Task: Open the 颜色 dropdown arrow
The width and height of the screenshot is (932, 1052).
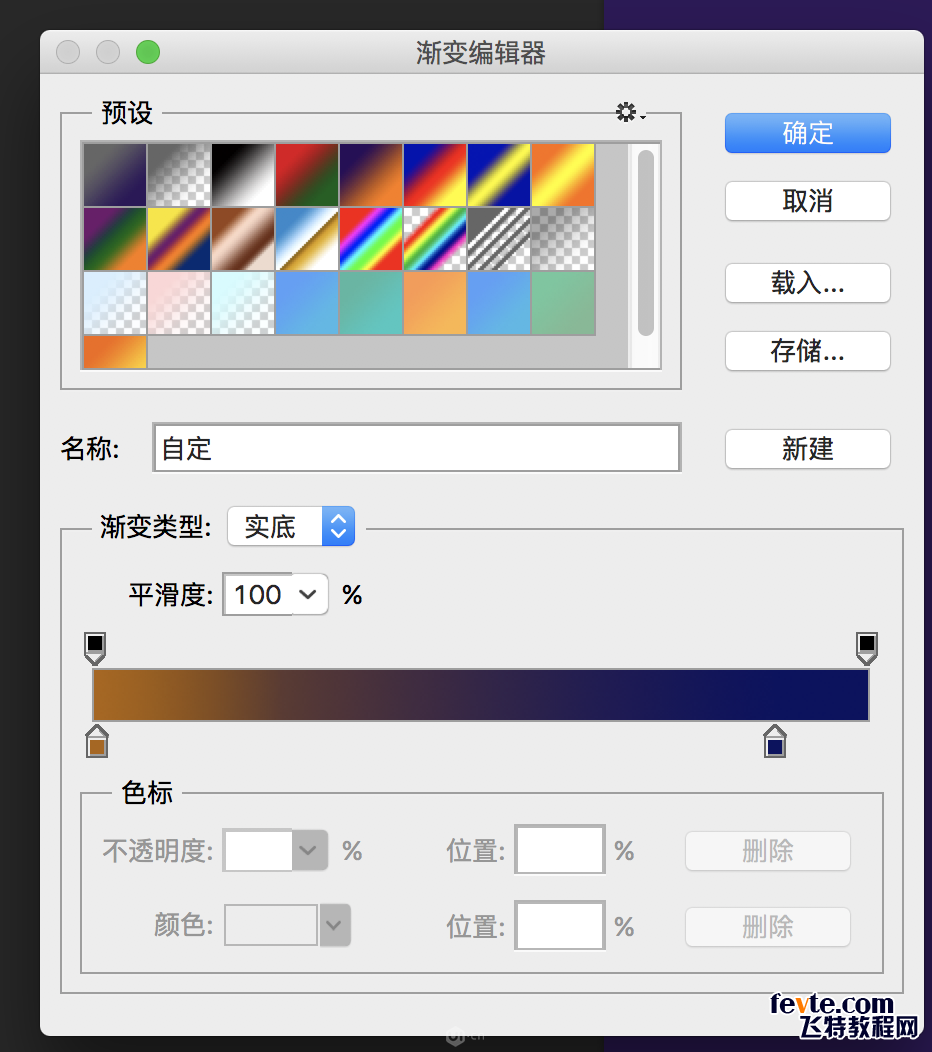Action: (334, 925)
